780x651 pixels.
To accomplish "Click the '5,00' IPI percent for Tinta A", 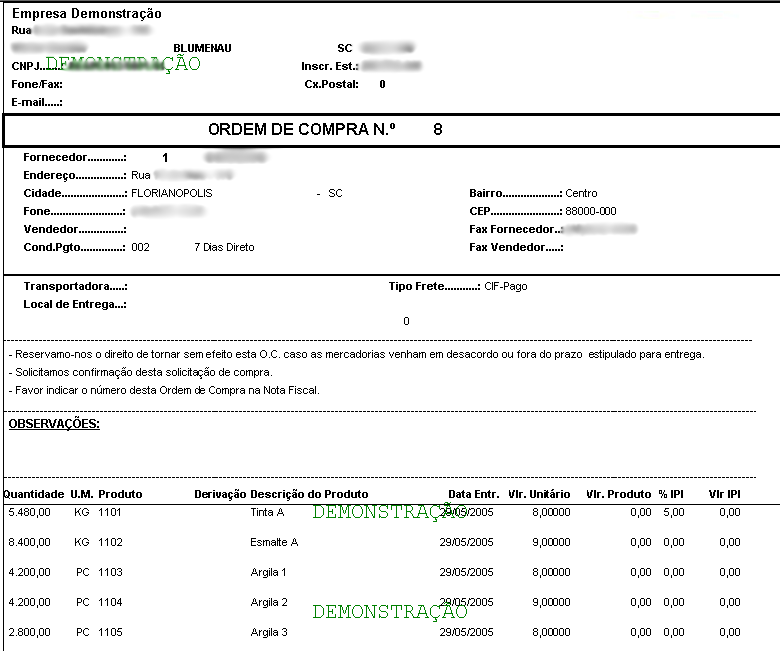I will [x=674, y=512].
